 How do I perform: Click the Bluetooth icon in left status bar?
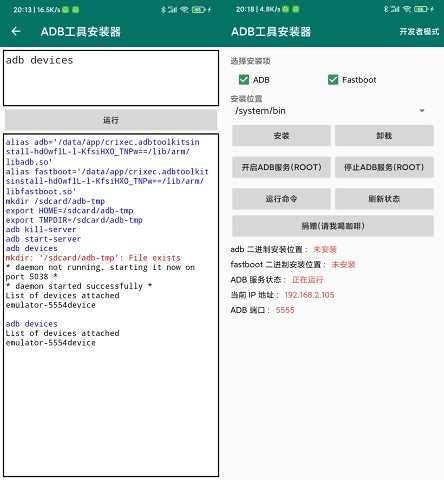pyautogui.click(x=163, y=10)
